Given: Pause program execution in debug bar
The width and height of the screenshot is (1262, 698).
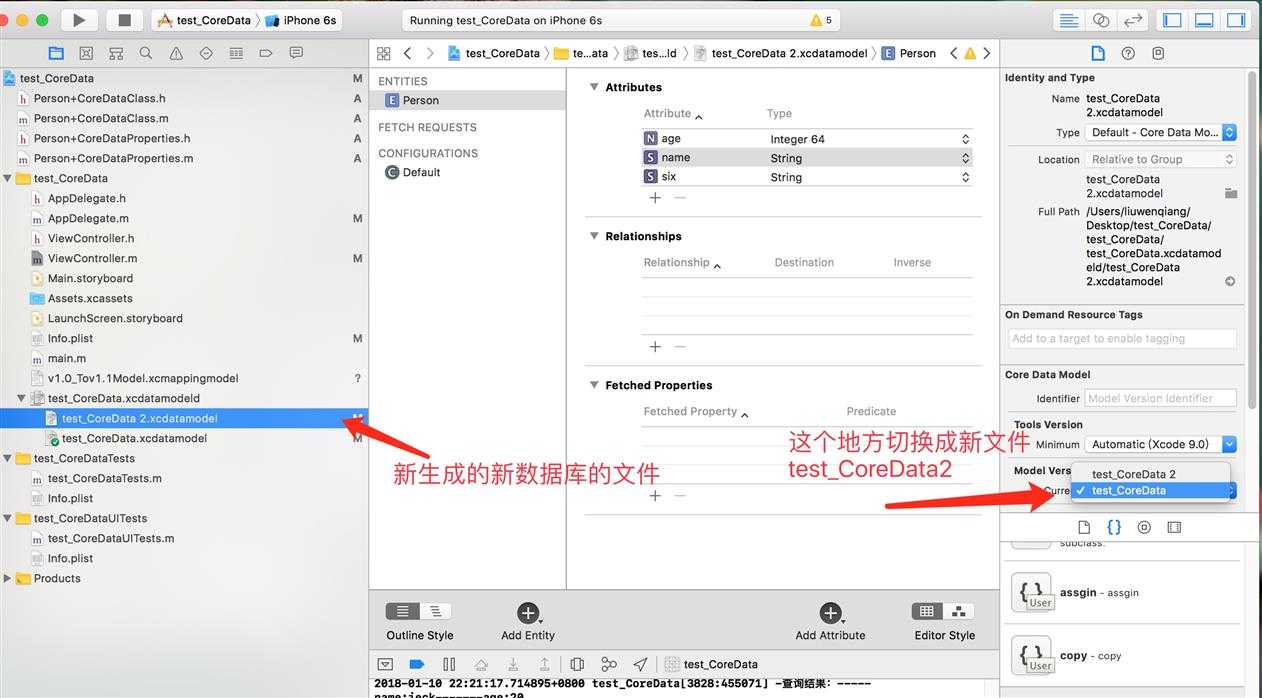Looking at the screenshot, I should tap(449, 664).
